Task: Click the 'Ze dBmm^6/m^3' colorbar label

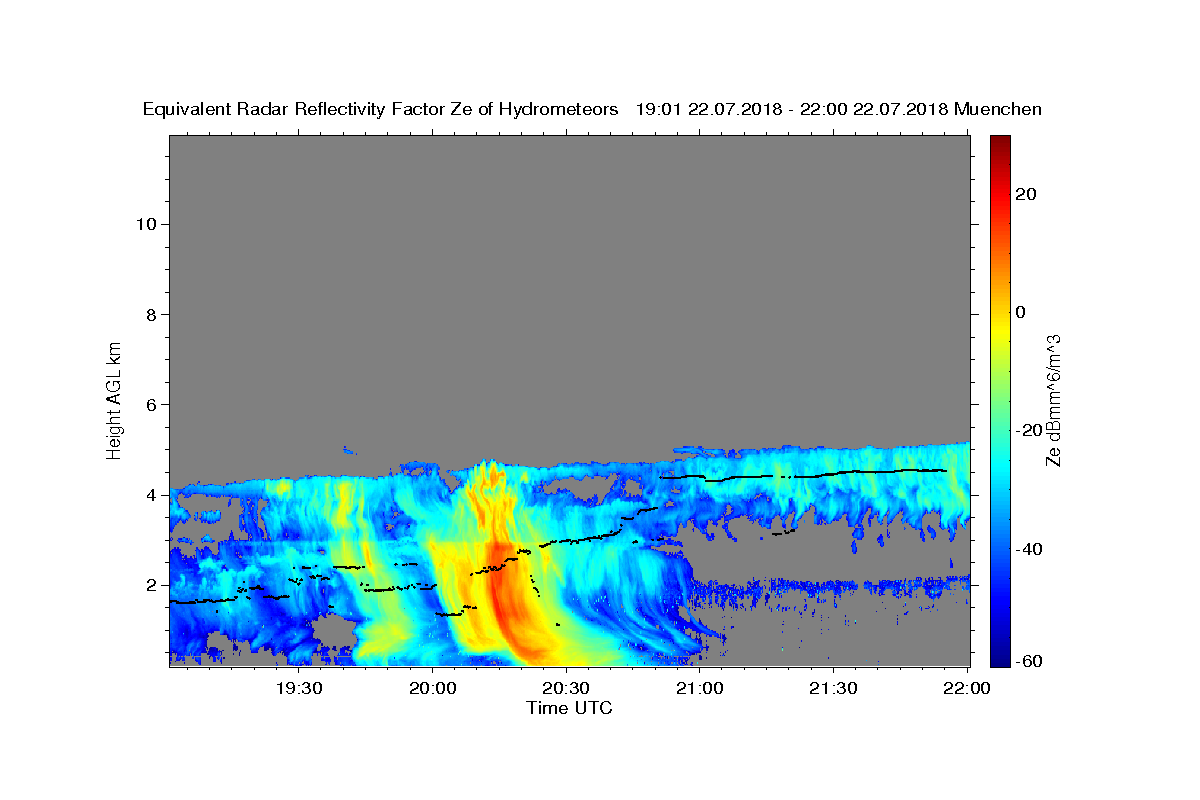Action: (1053, 400)
